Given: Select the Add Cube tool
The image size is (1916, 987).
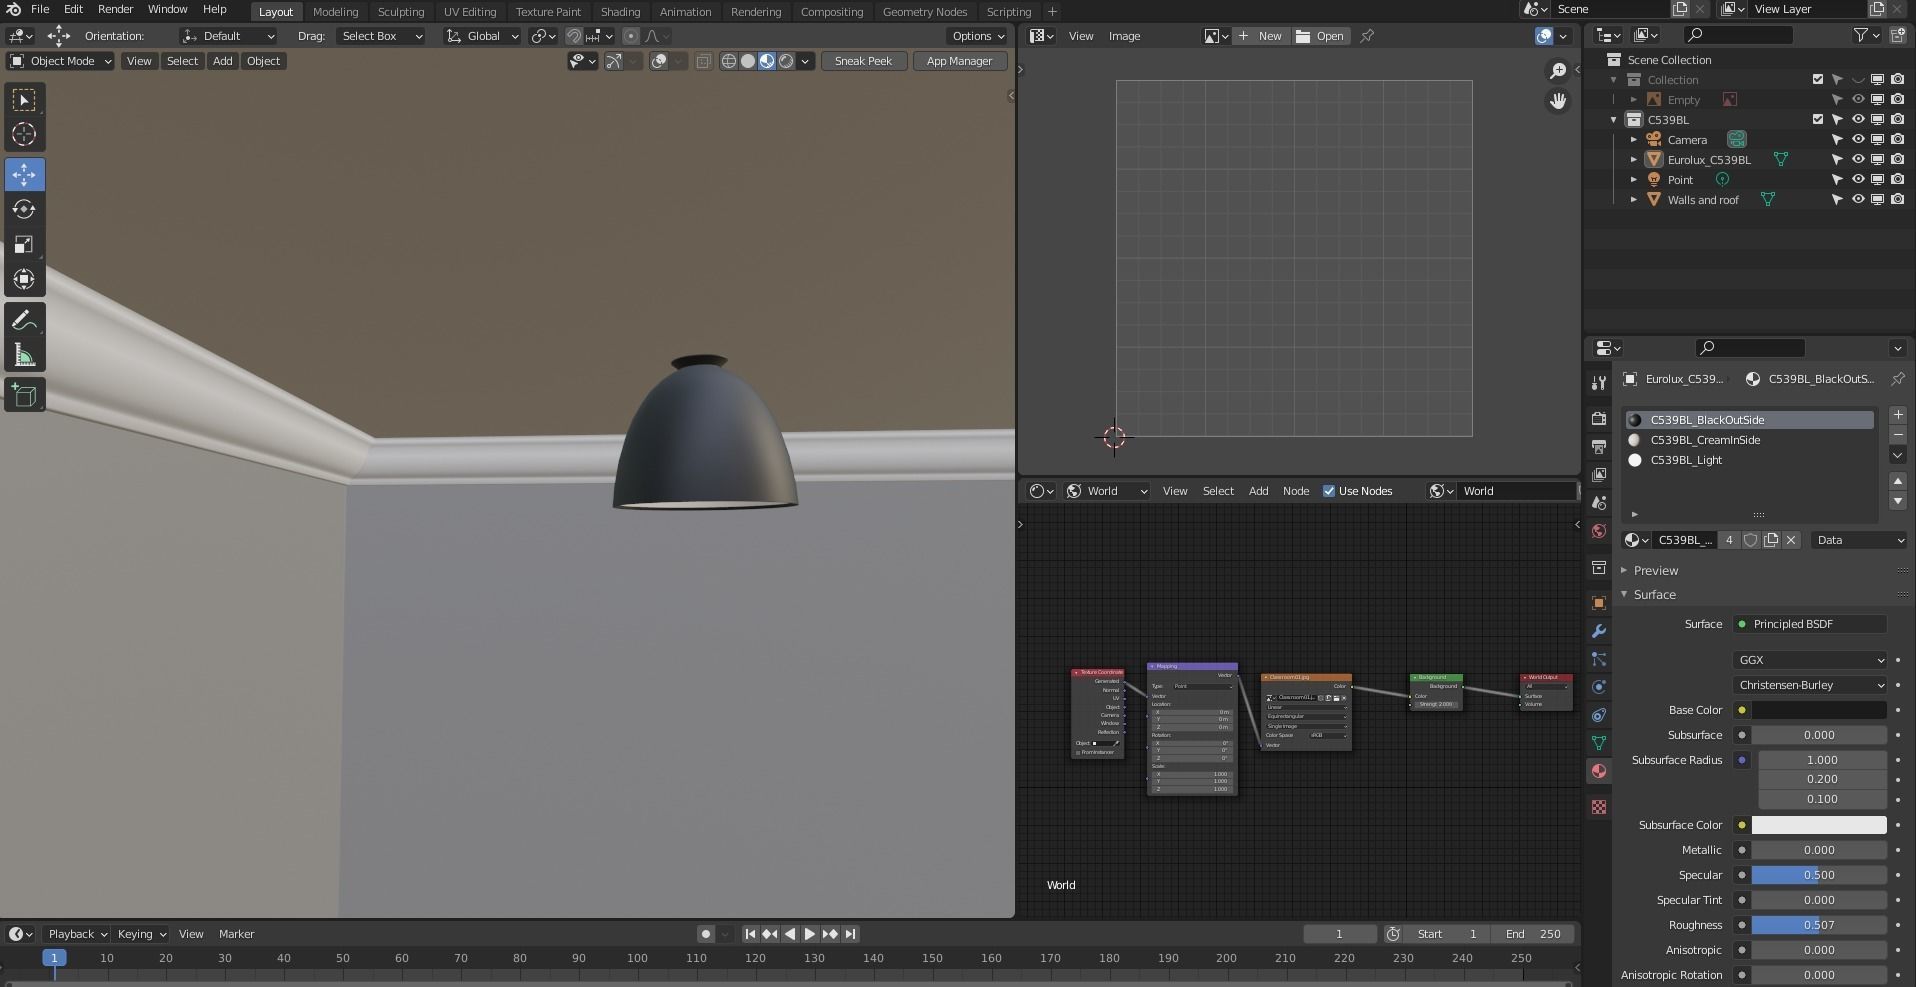Looking at the screenshot, I should (x=24, y=395).
